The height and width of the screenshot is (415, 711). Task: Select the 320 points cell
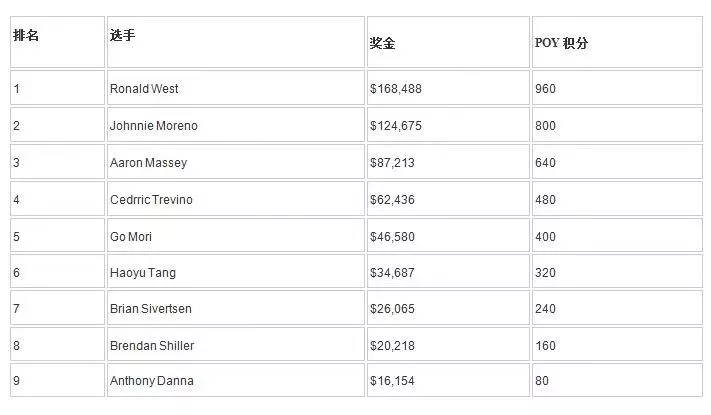pyautogui.click(x=617, y=272)
